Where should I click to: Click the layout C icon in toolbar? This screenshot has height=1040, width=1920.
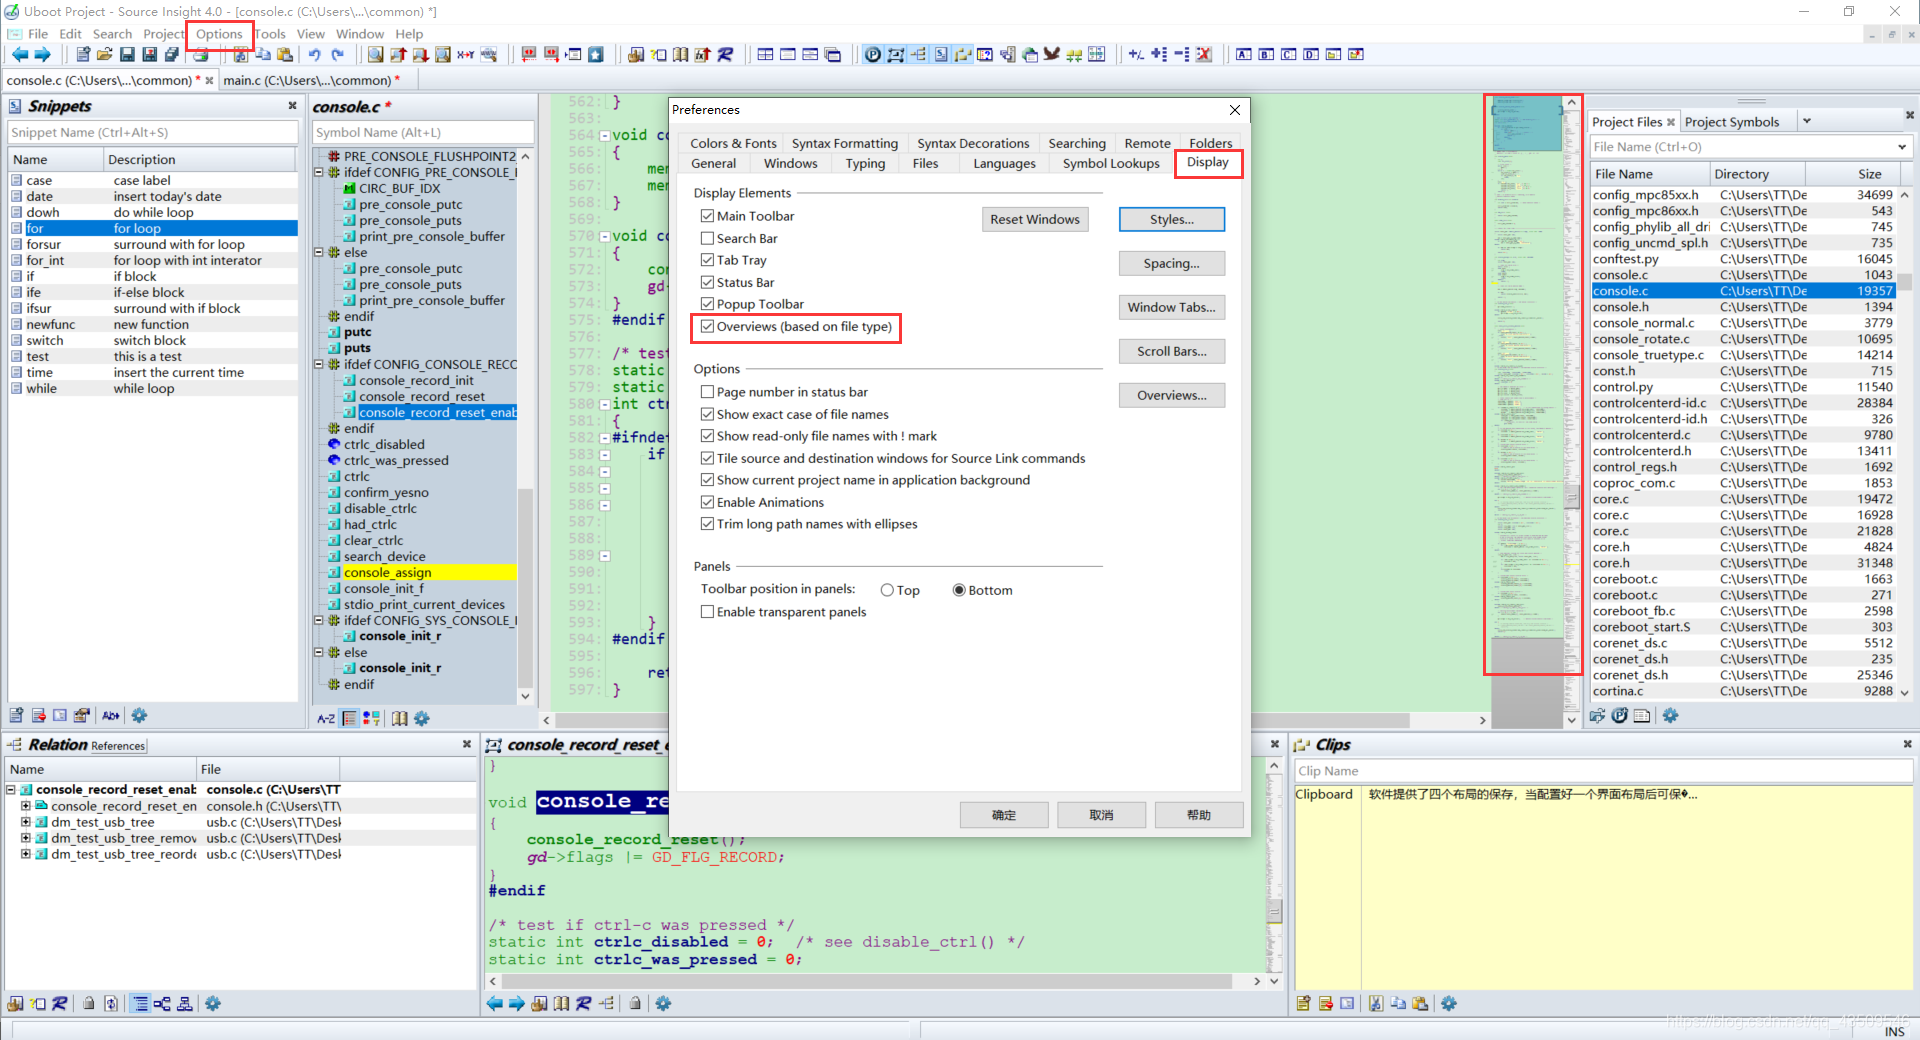tap(1288, 55)
